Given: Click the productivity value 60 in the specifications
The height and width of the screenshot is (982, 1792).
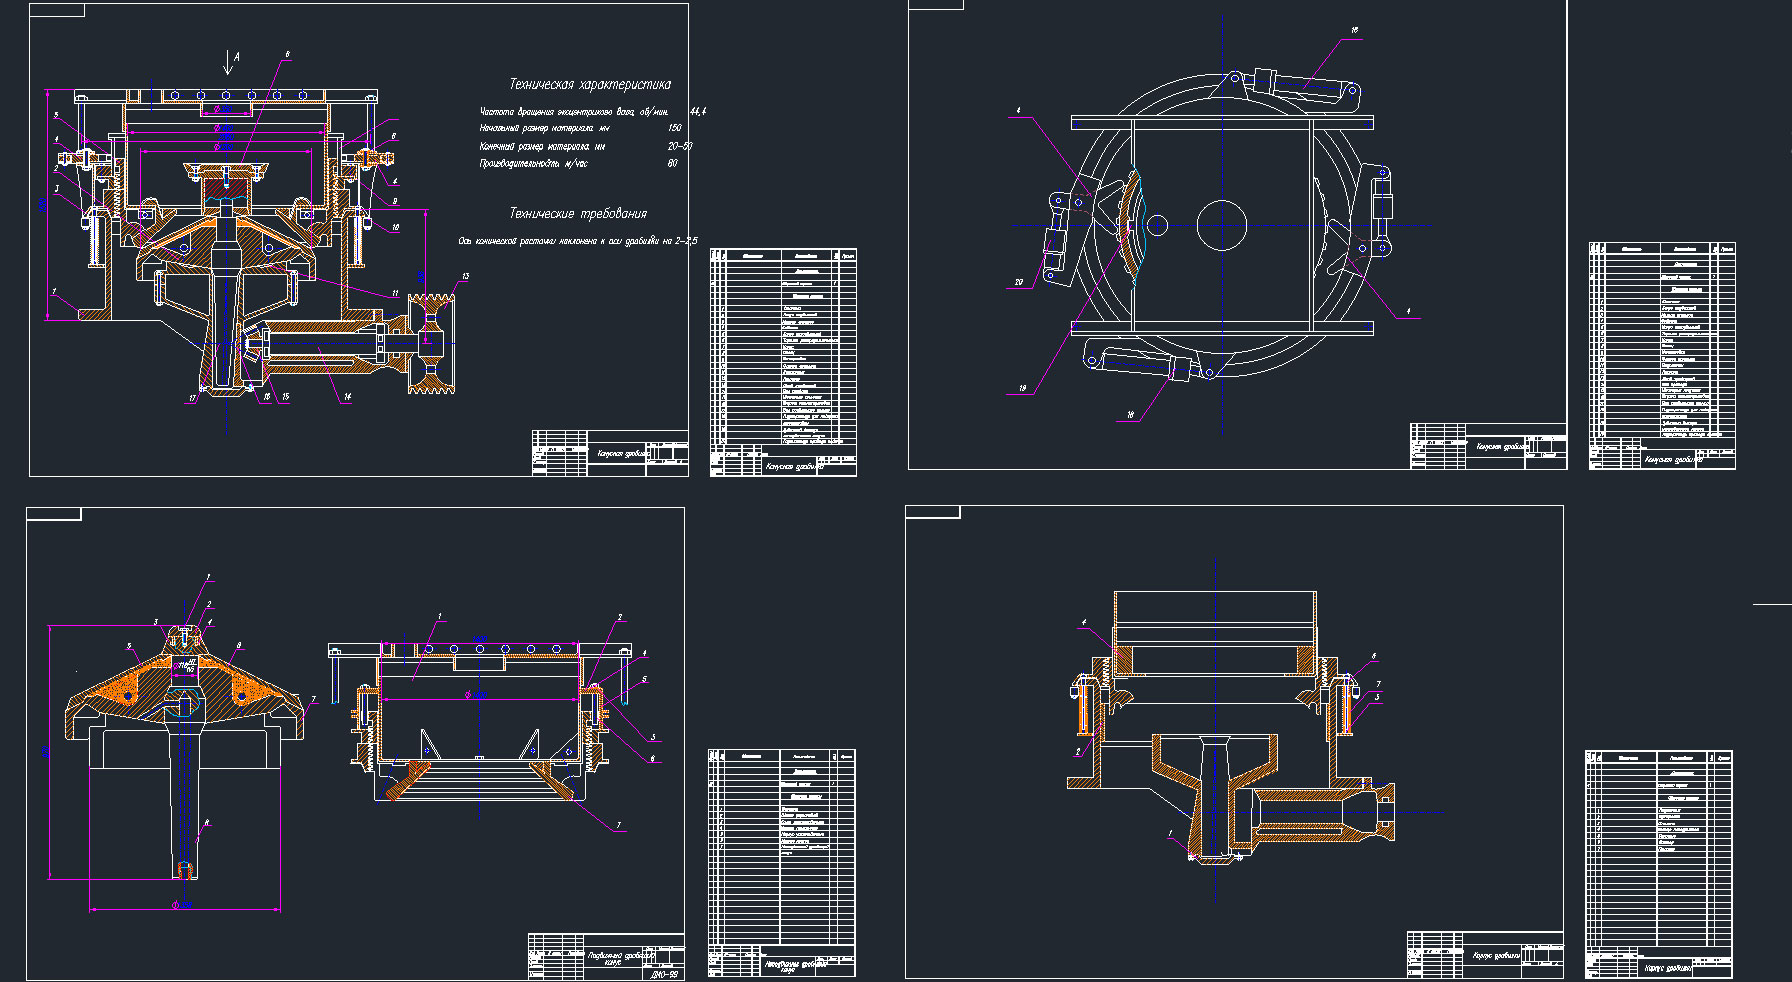Looking at the screenshot, I should click(672, 163).
